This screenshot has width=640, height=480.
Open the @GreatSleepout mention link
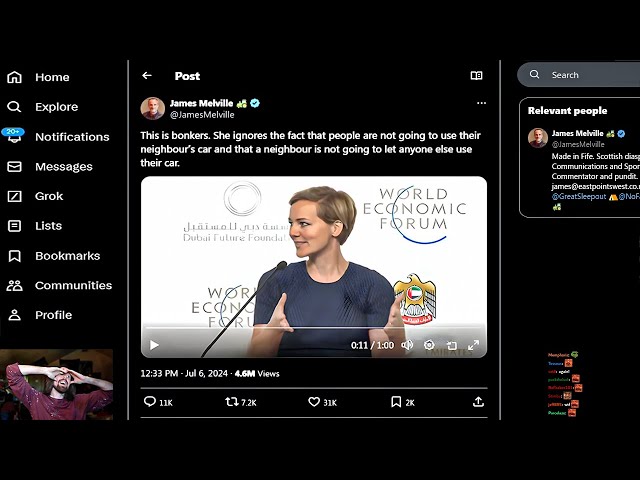[579, 196]
